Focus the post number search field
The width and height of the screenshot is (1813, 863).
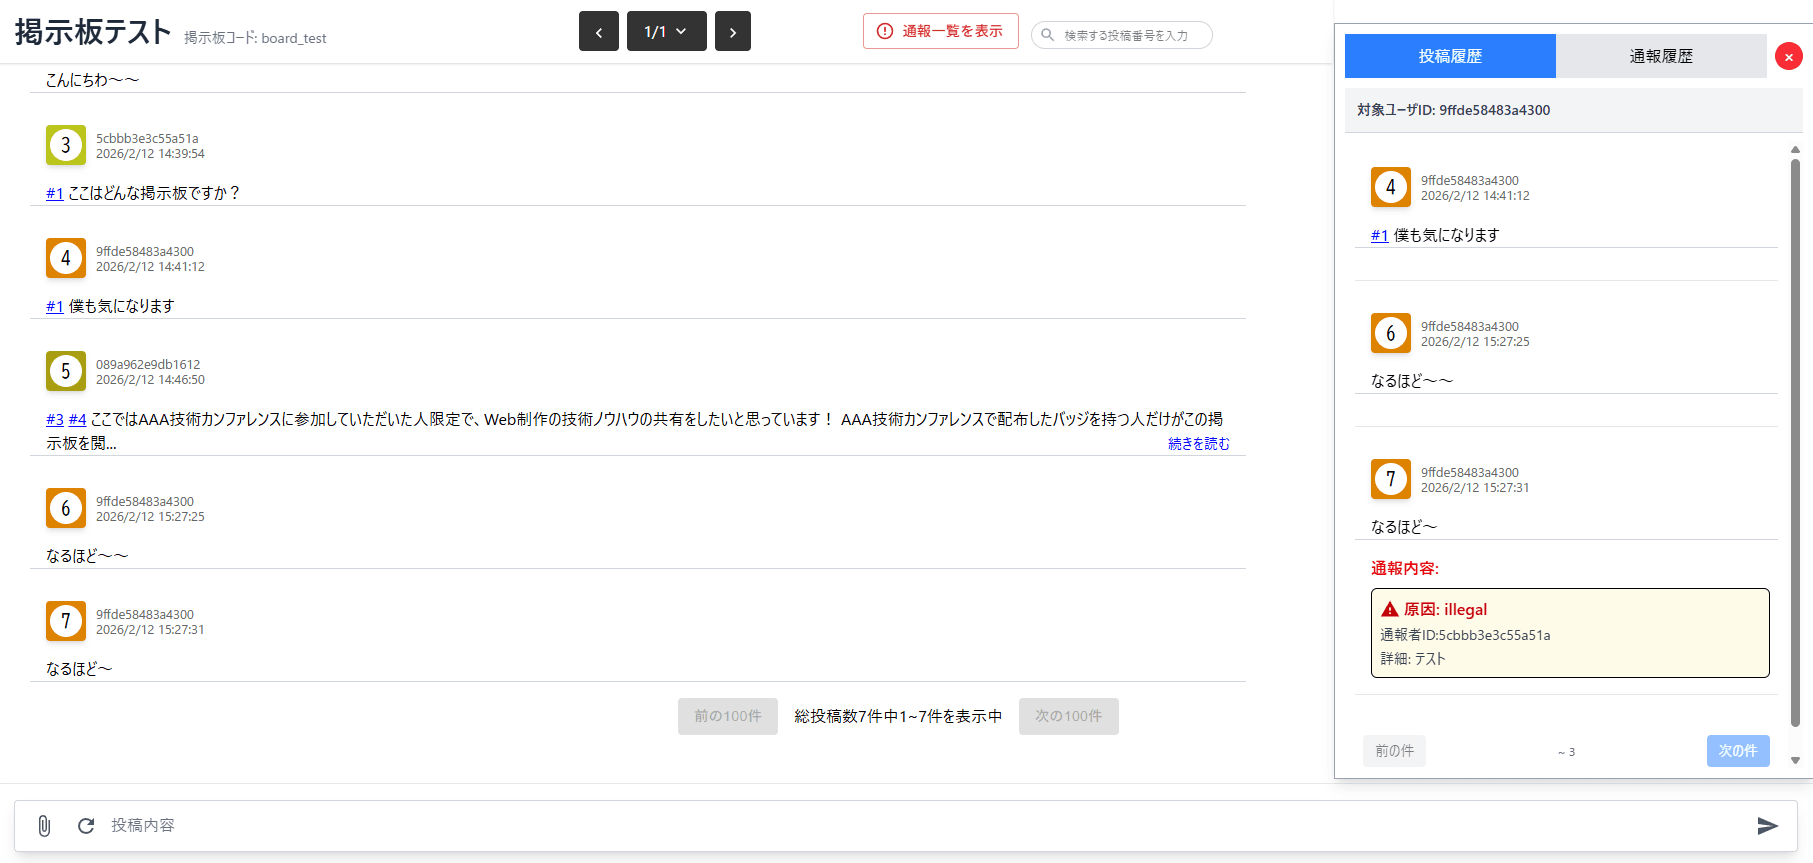1130,36
